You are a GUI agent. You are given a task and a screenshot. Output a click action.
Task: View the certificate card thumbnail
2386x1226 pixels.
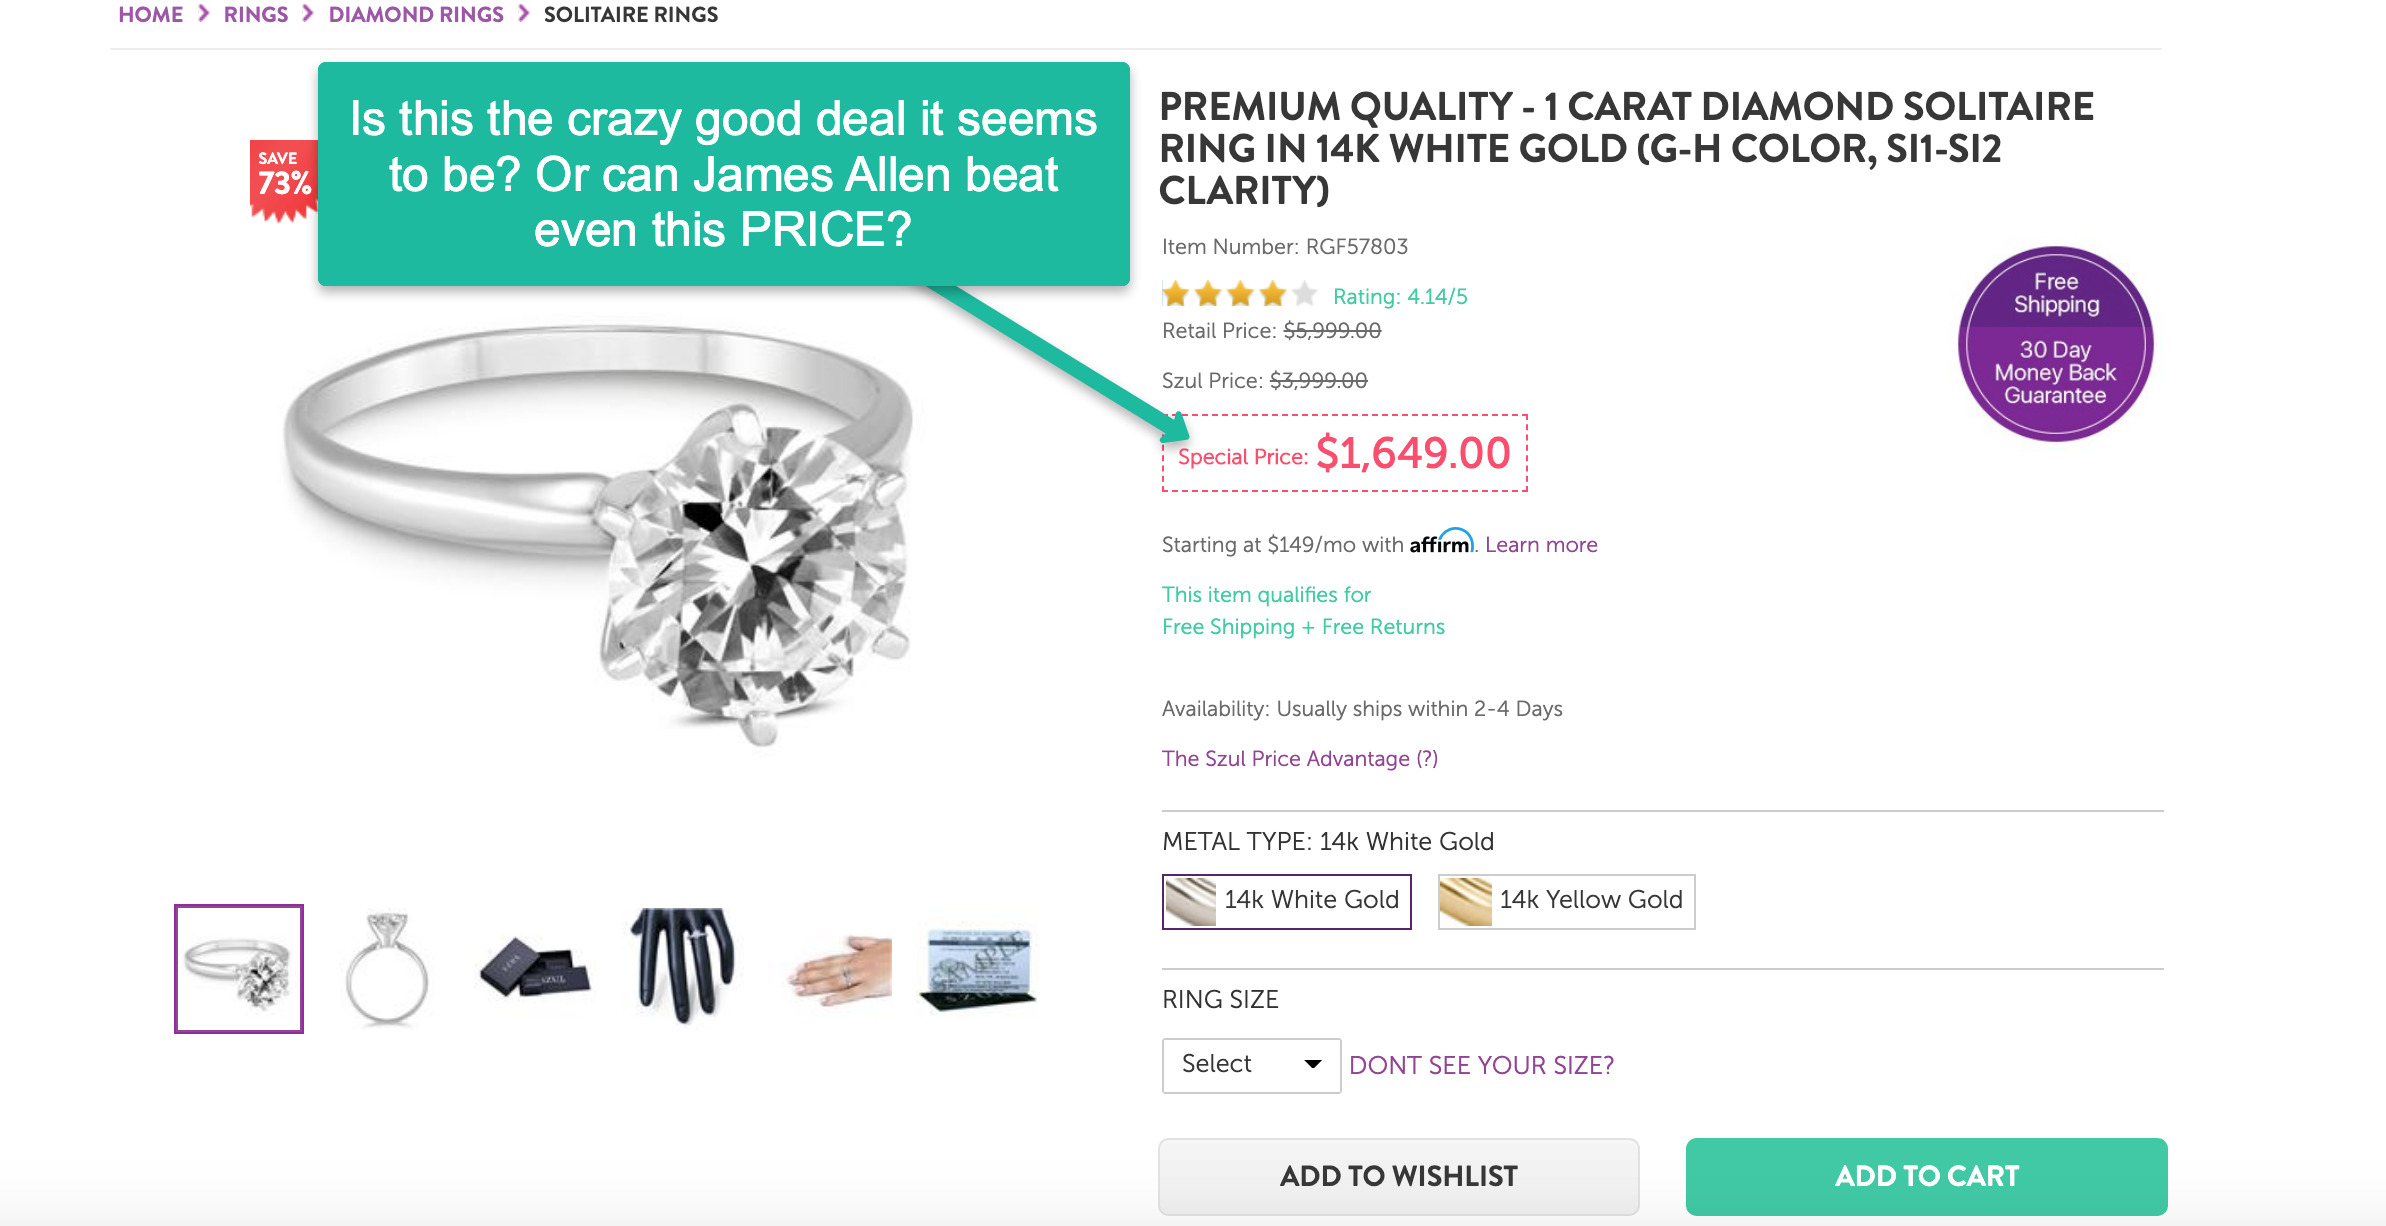(979, 968)
